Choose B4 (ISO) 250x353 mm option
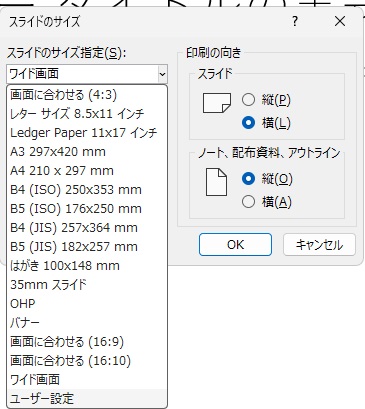This screenshot has height=409, width=365. 87,190
